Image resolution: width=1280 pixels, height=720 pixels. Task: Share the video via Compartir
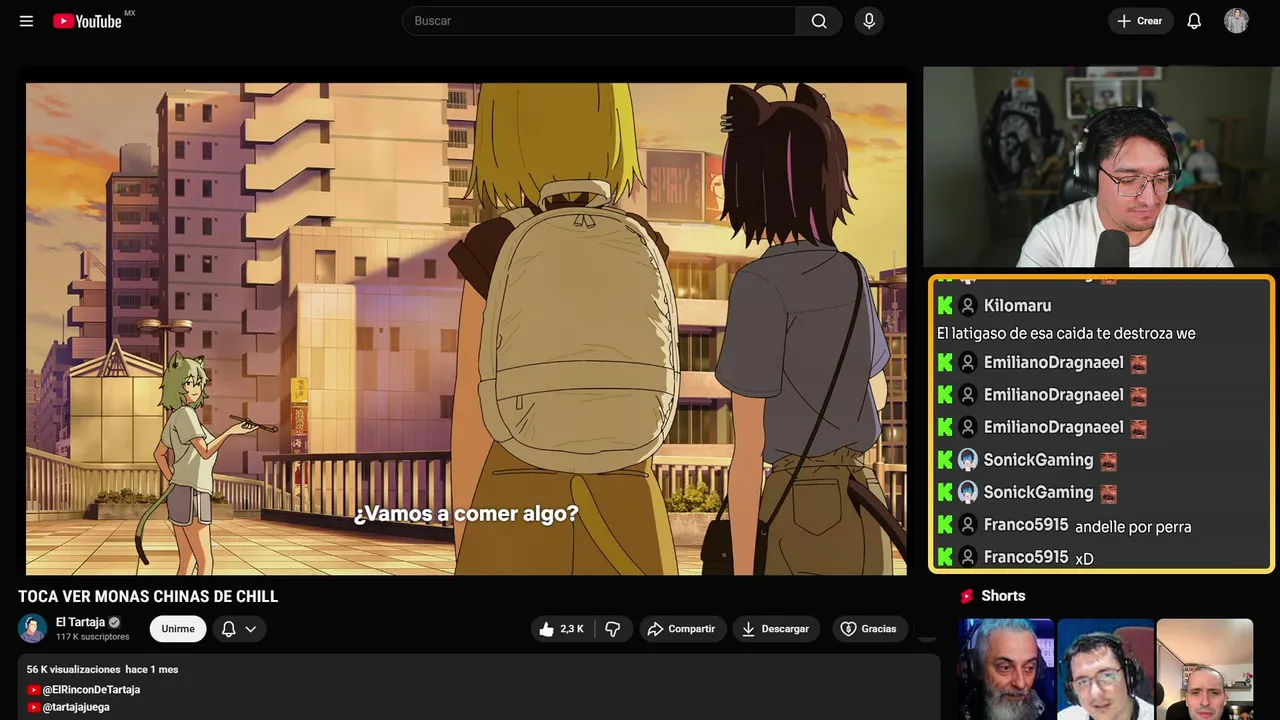pos(683,629)
